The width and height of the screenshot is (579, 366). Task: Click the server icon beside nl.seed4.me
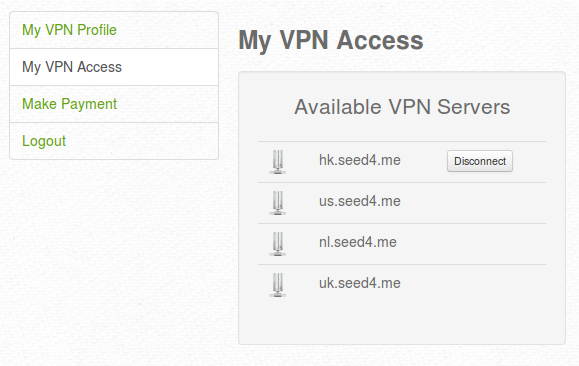click(x=278, y=244)
